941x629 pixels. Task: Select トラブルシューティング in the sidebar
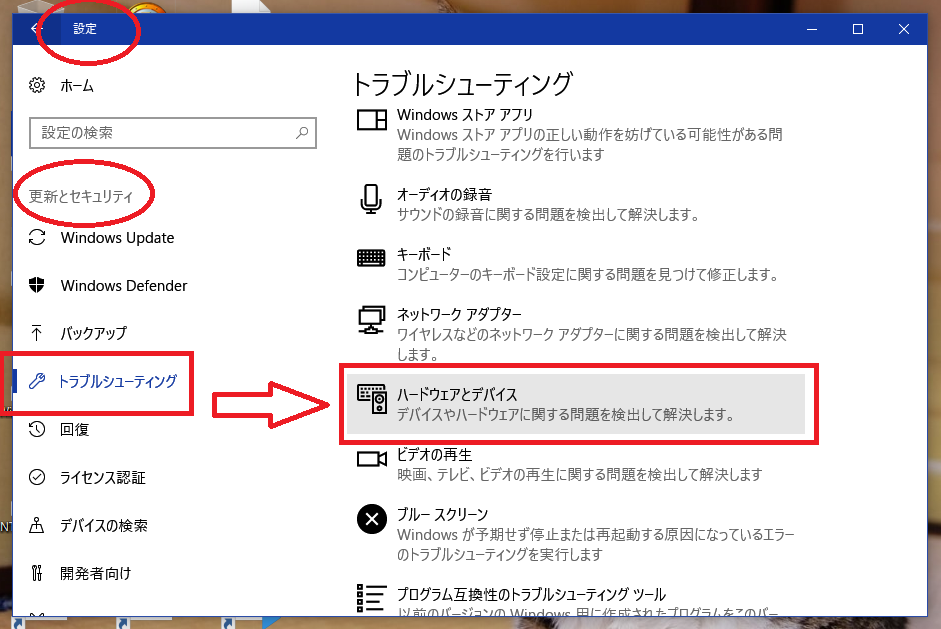[x=118, y=381]
